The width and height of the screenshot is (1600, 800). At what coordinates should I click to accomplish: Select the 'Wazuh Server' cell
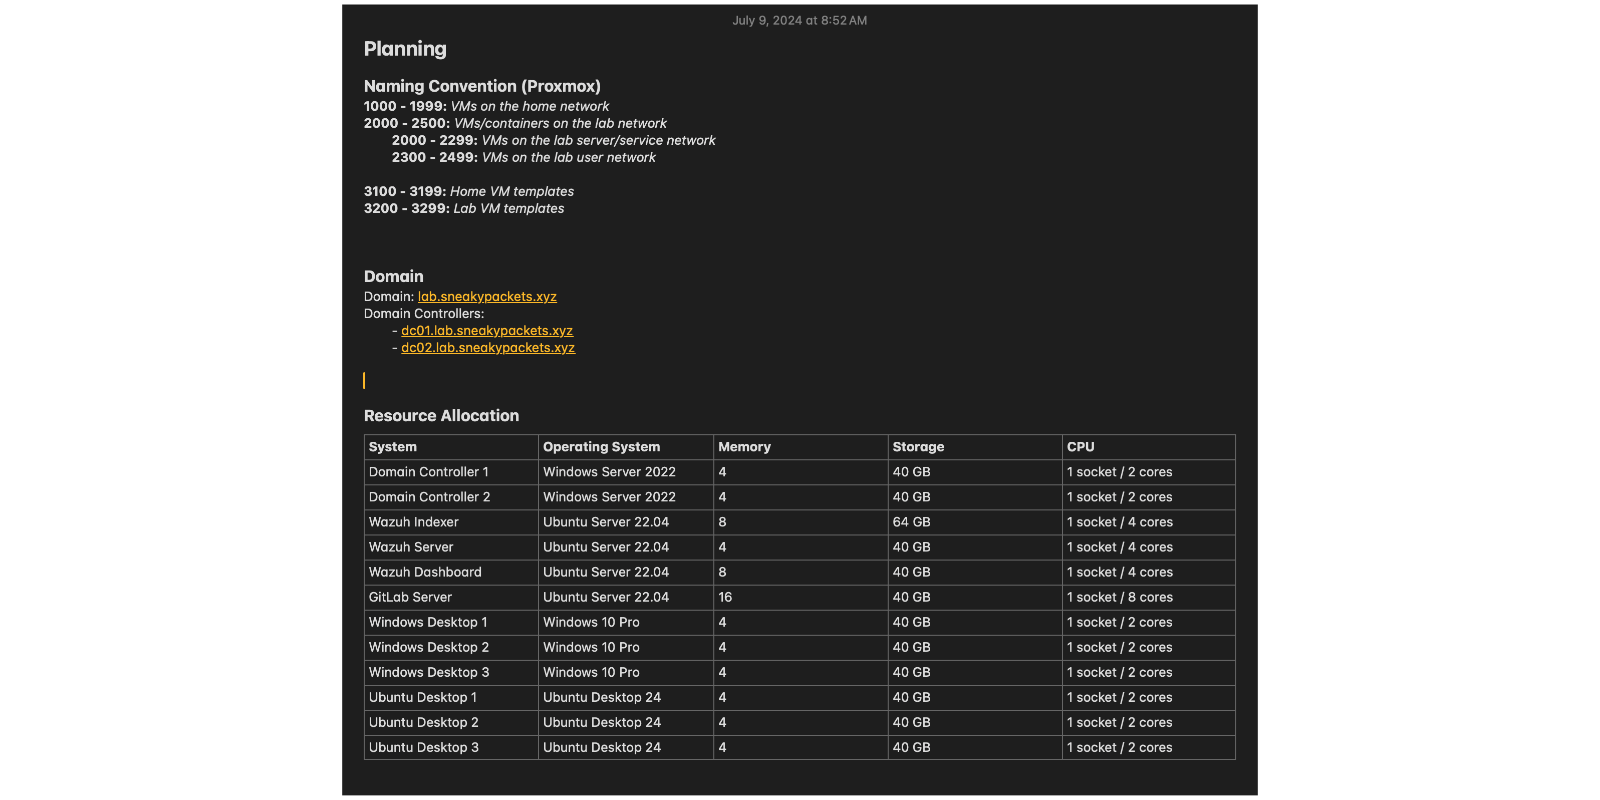tap(452, 547)
